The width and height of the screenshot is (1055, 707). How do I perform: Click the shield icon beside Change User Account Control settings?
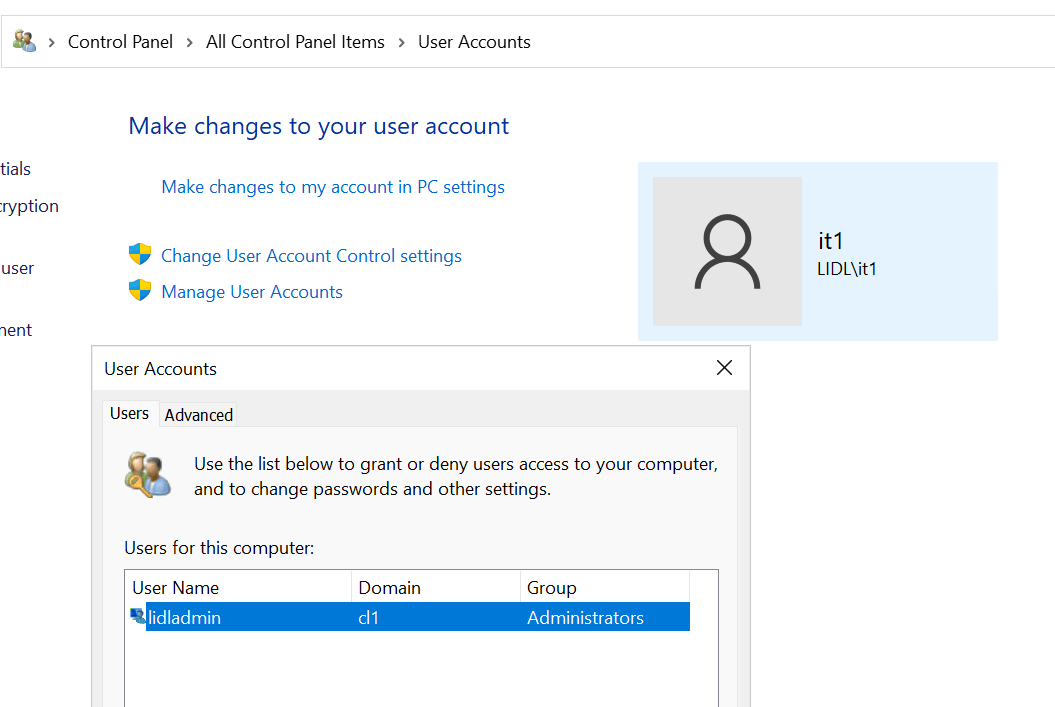point(140,255)
